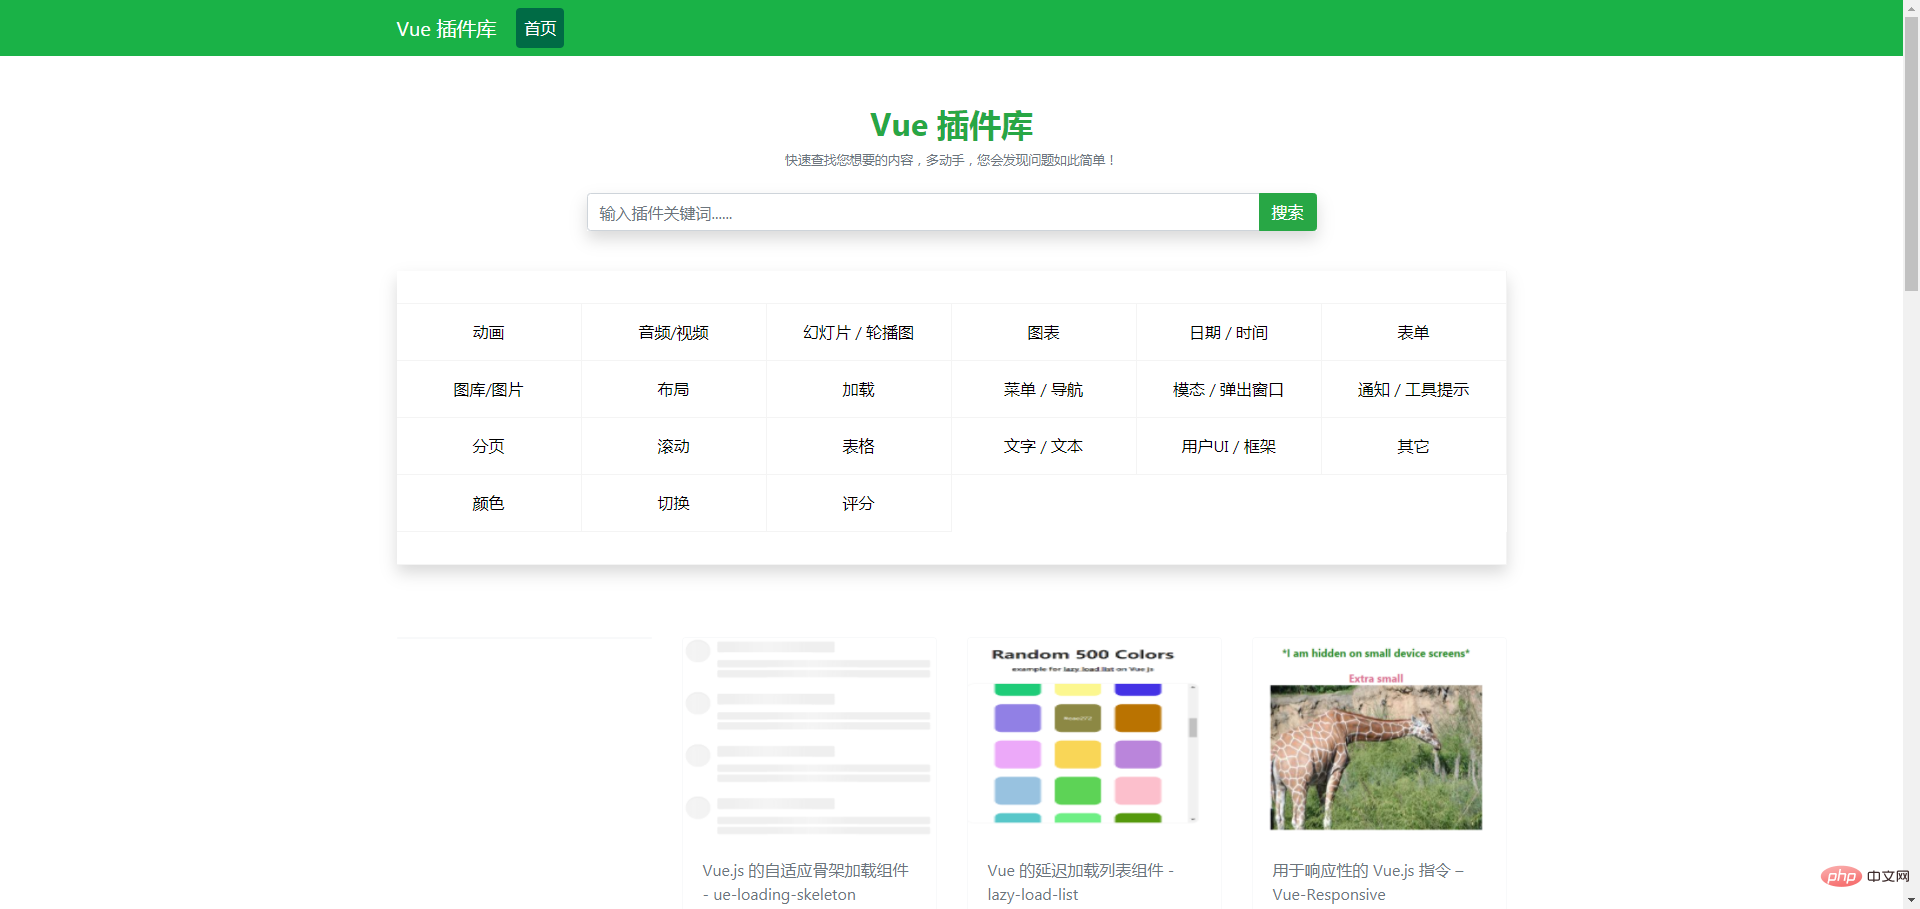Select the 分页 category
Screen dimensions: 1920x909
click(488, 446)
